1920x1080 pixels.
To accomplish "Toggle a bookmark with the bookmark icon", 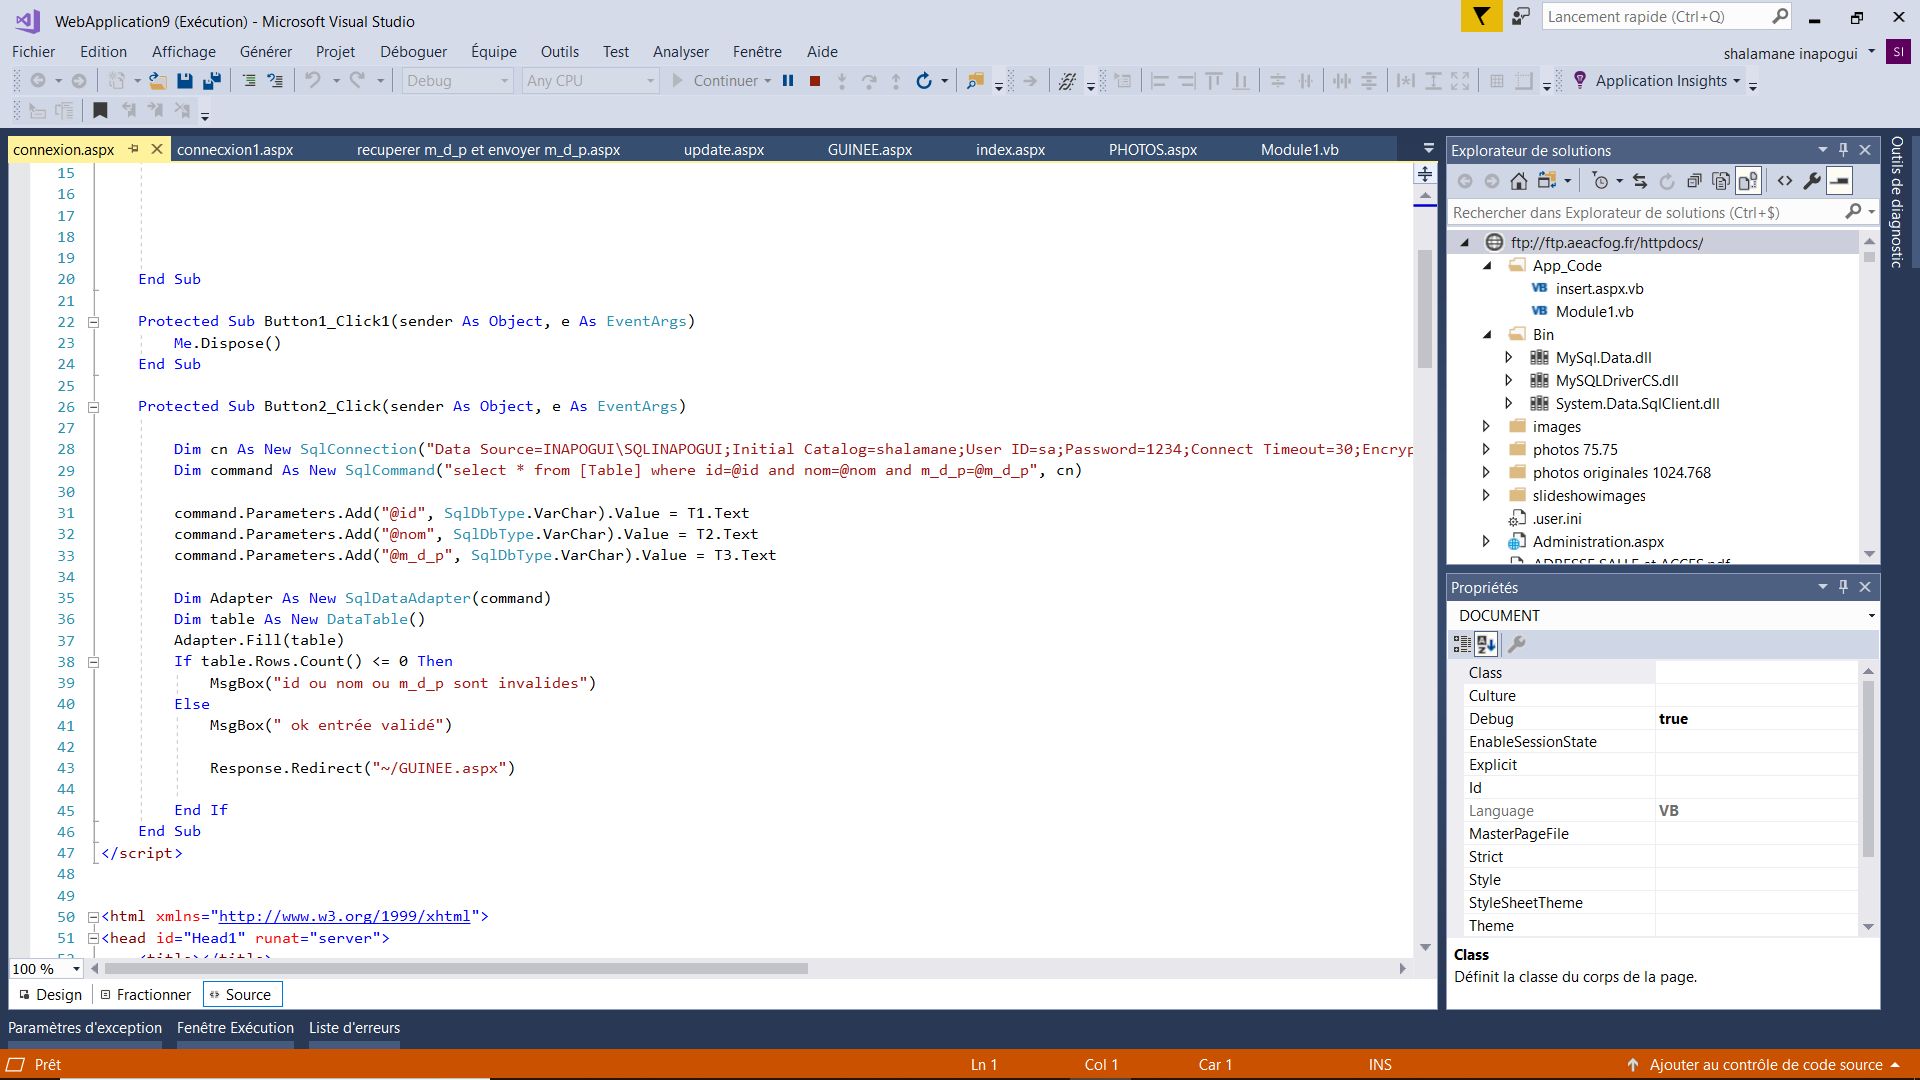I will (100, 110).
